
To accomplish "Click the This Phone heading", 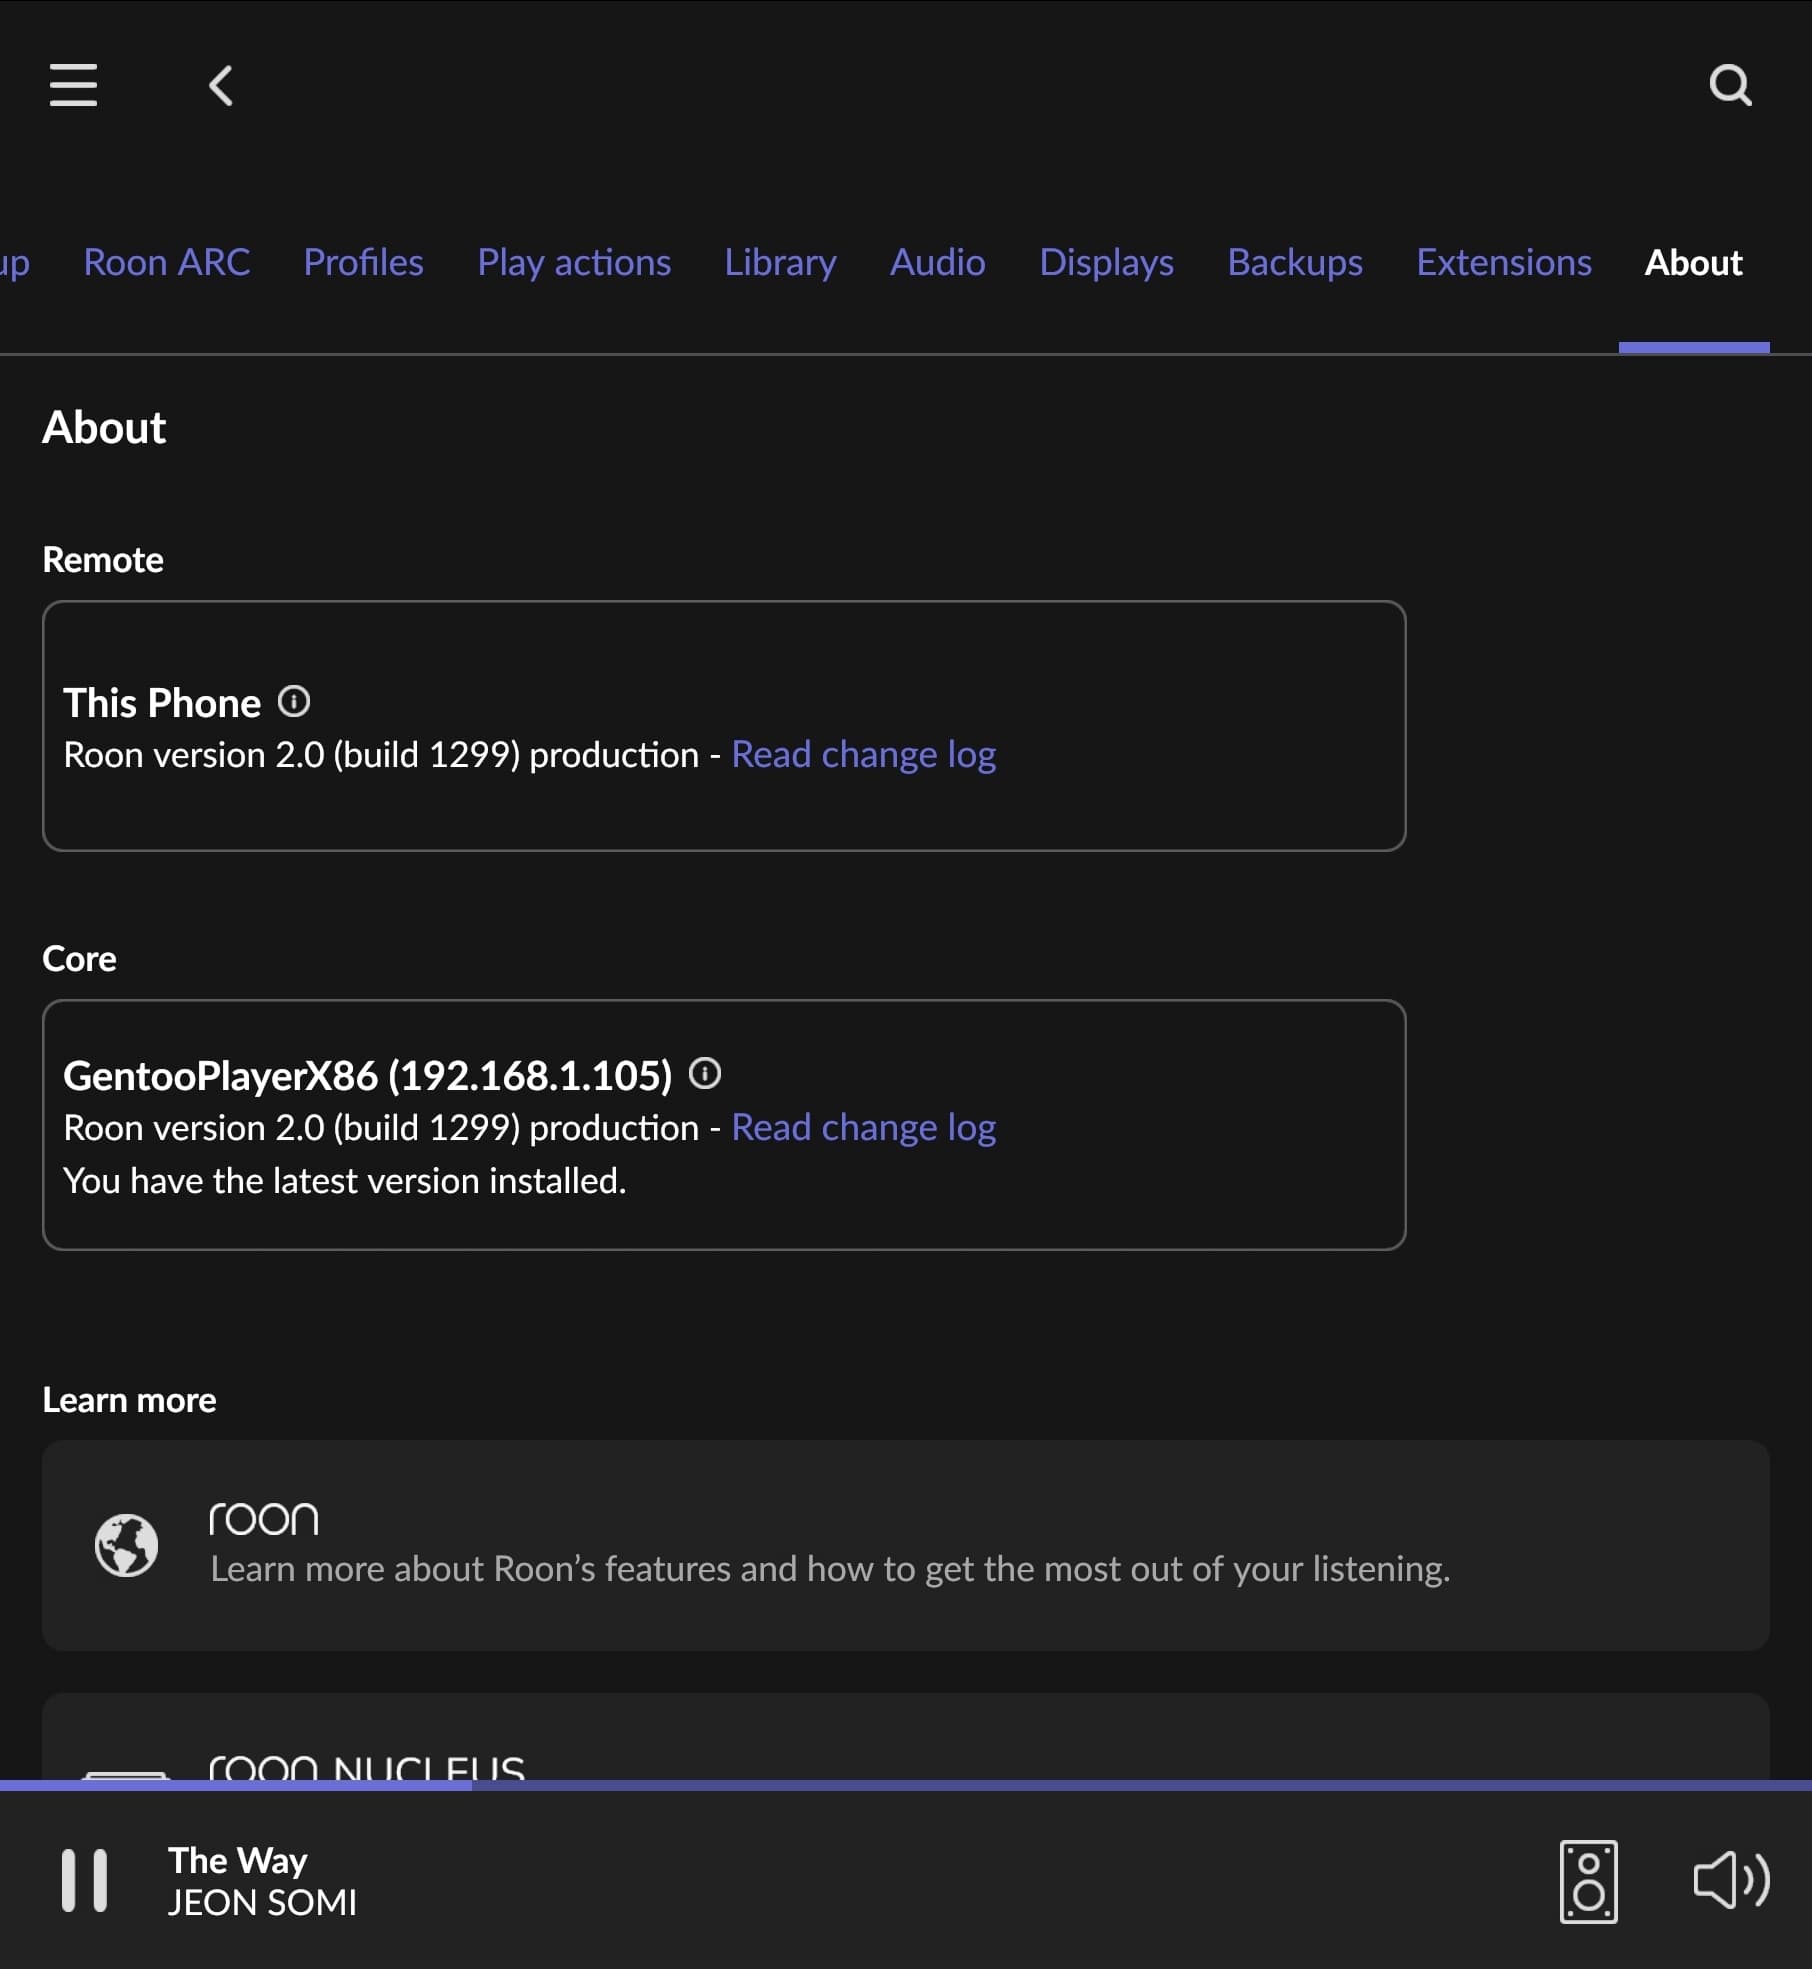I will (162, 703).
